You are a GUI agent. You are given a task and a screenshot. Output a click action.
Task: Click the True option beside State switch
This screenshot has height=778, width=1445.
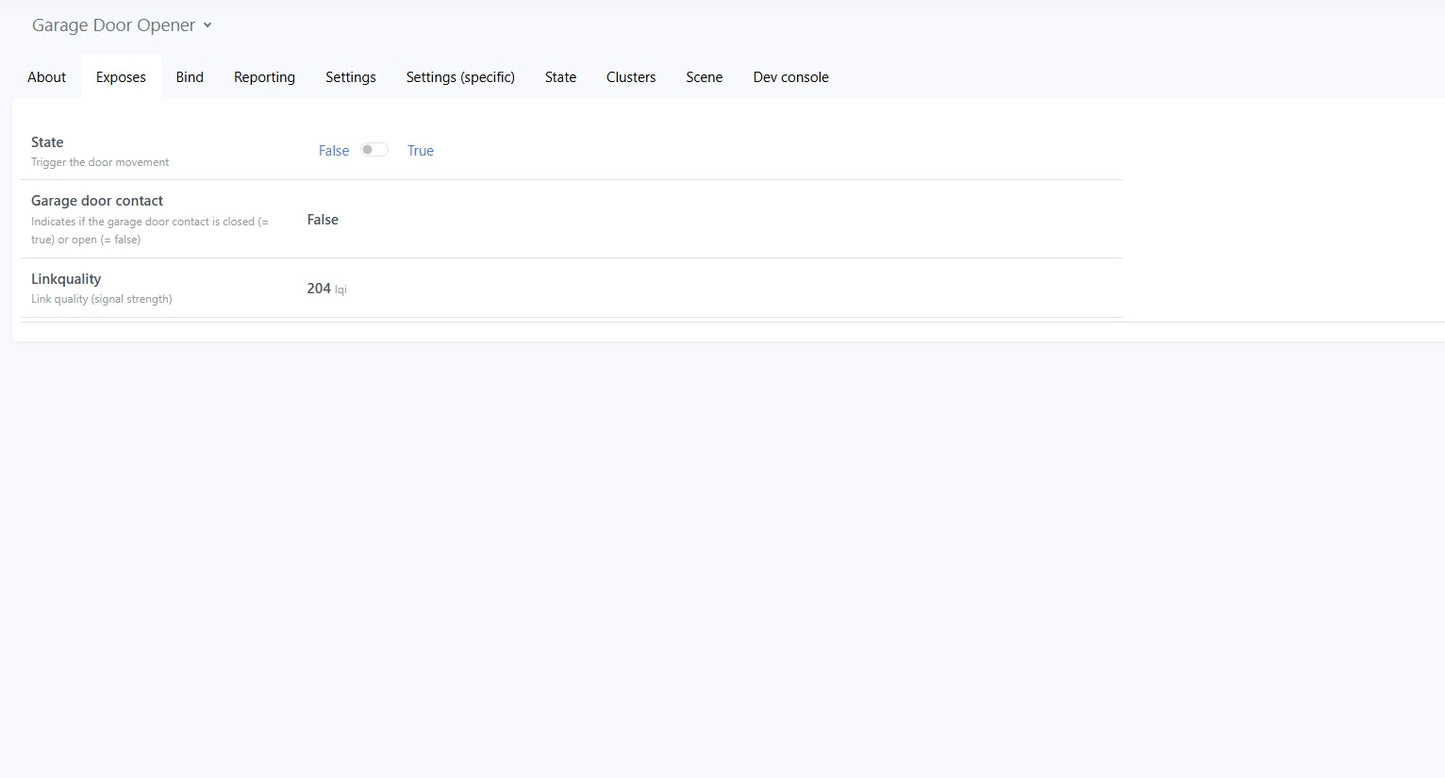[x=420, y=151]
